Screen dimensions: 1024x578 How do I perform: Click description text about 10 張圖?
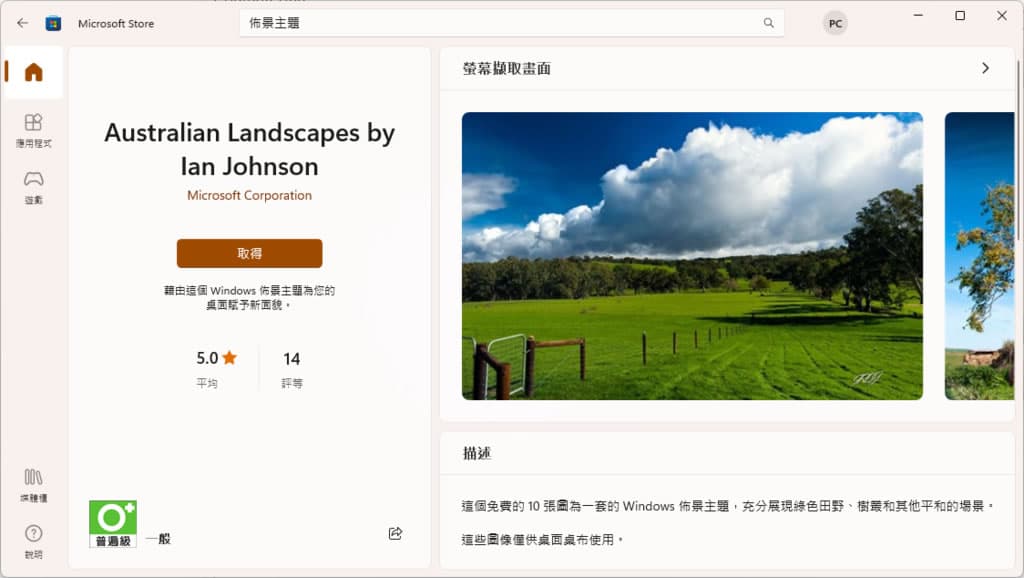[728, 506]
